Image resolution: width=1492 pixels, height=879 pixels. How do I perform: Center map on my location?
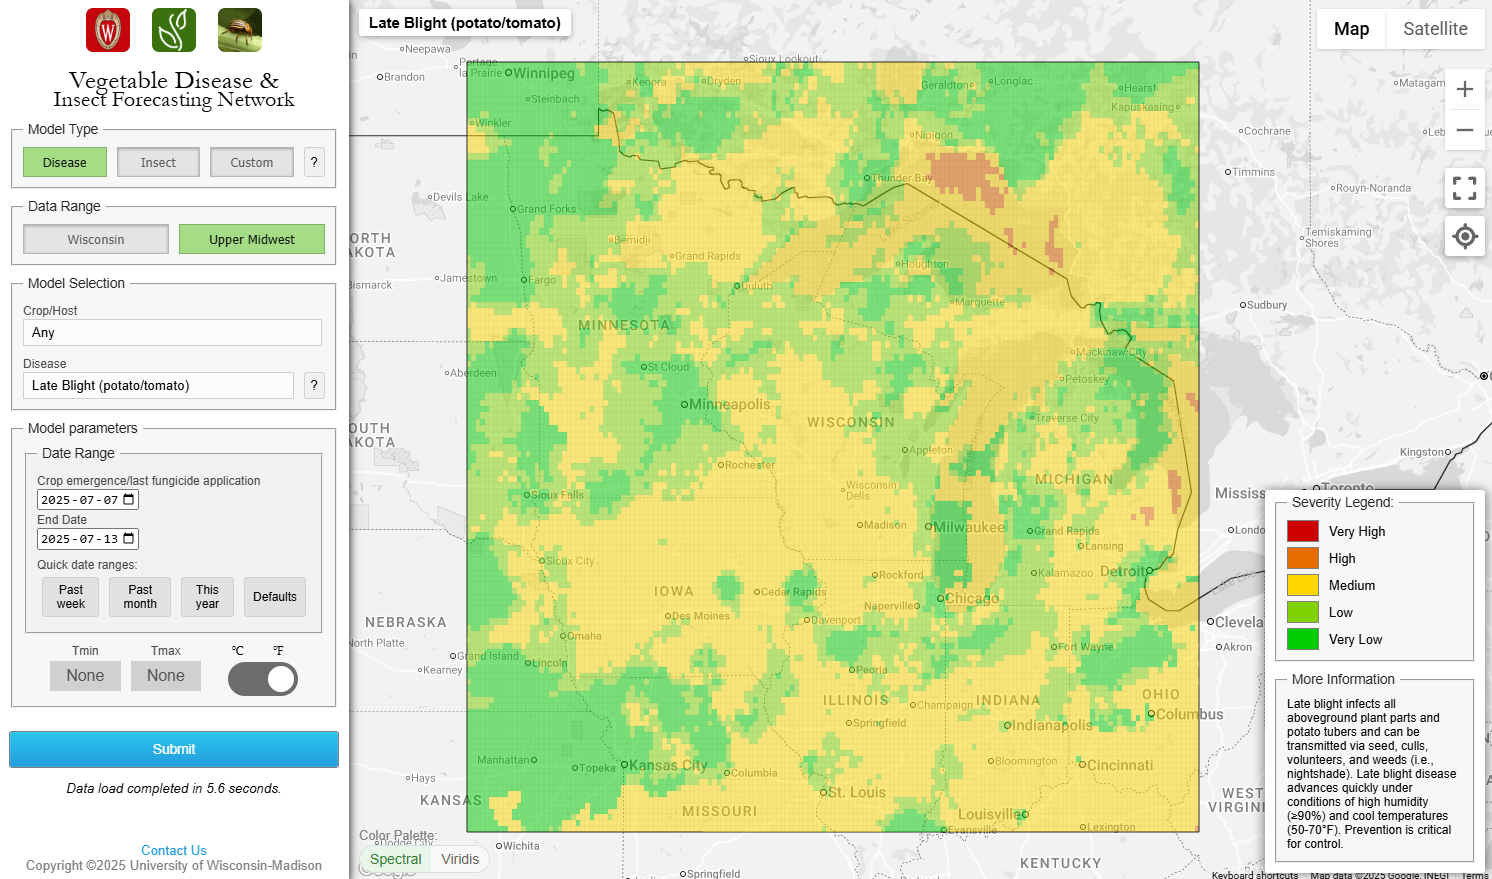[x=1464, y=237]
